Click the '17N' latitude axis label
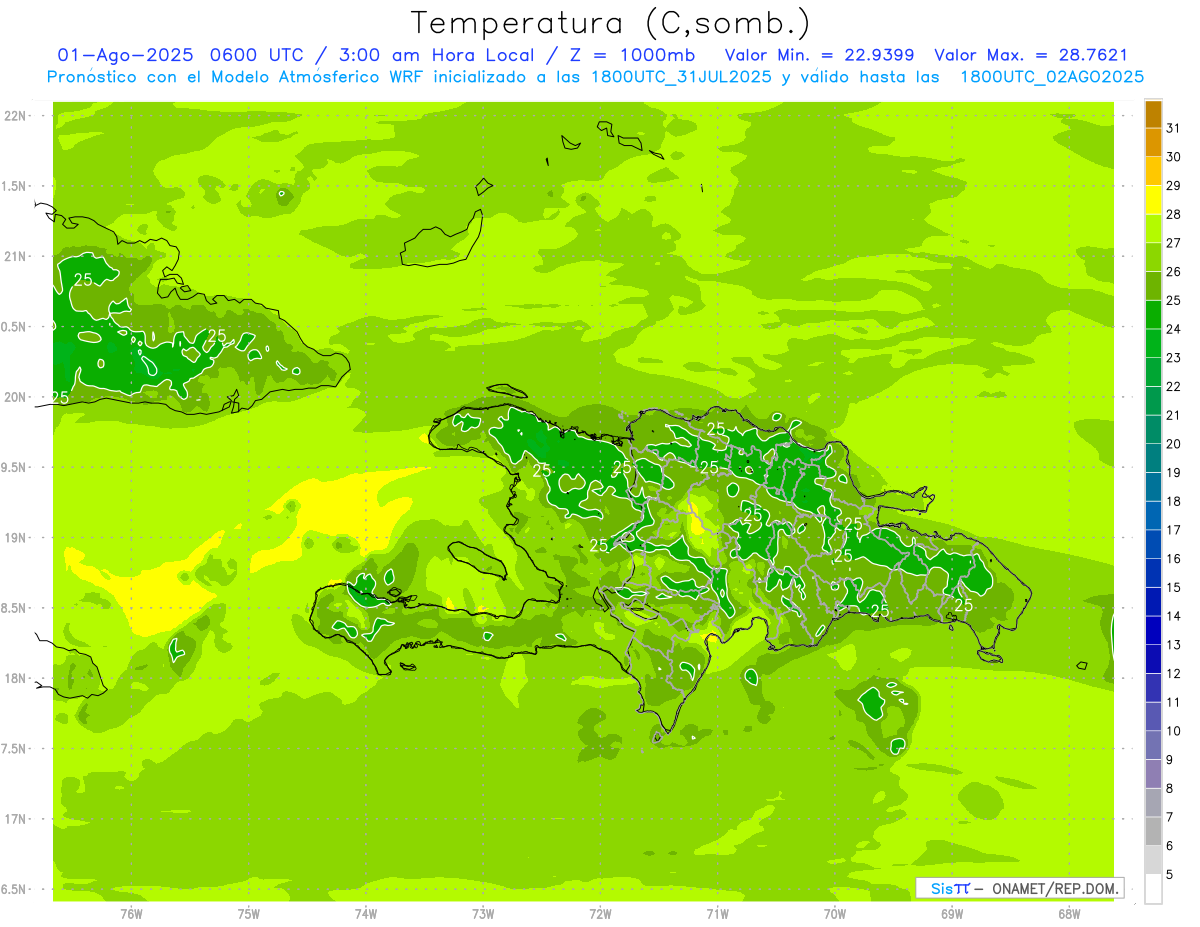The image size is (1200, 927). pyautogui.click(x=15, y=819)
